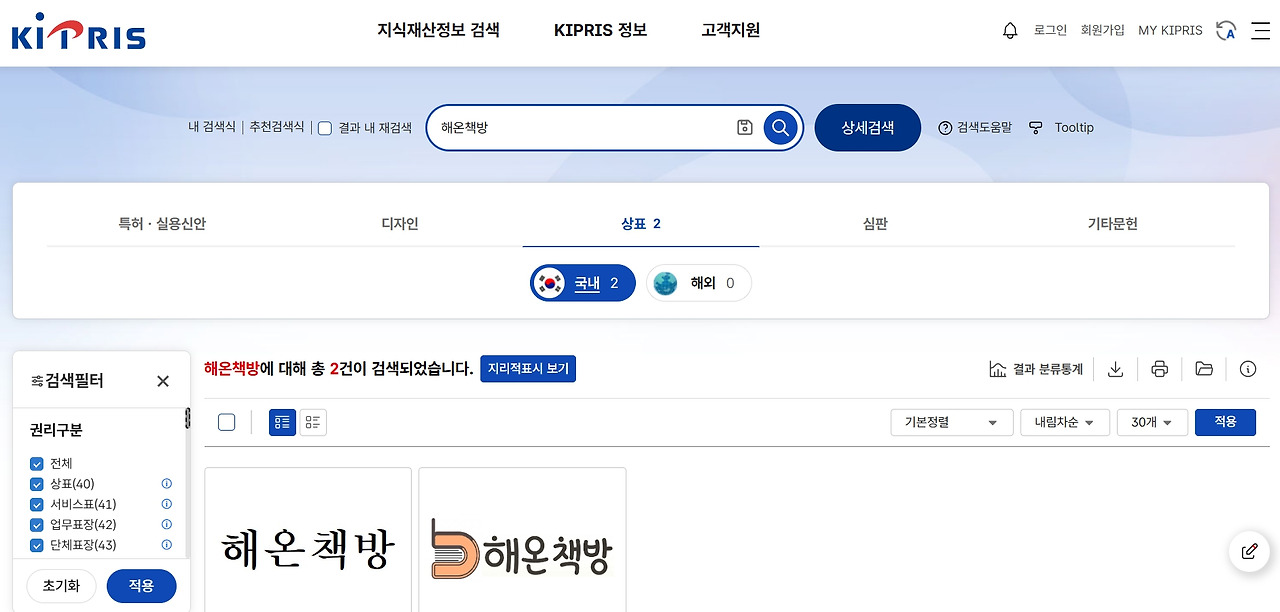Select the globe 해외 filter
The height and width of the screenshot is (612, 1280).
[699, 283]
